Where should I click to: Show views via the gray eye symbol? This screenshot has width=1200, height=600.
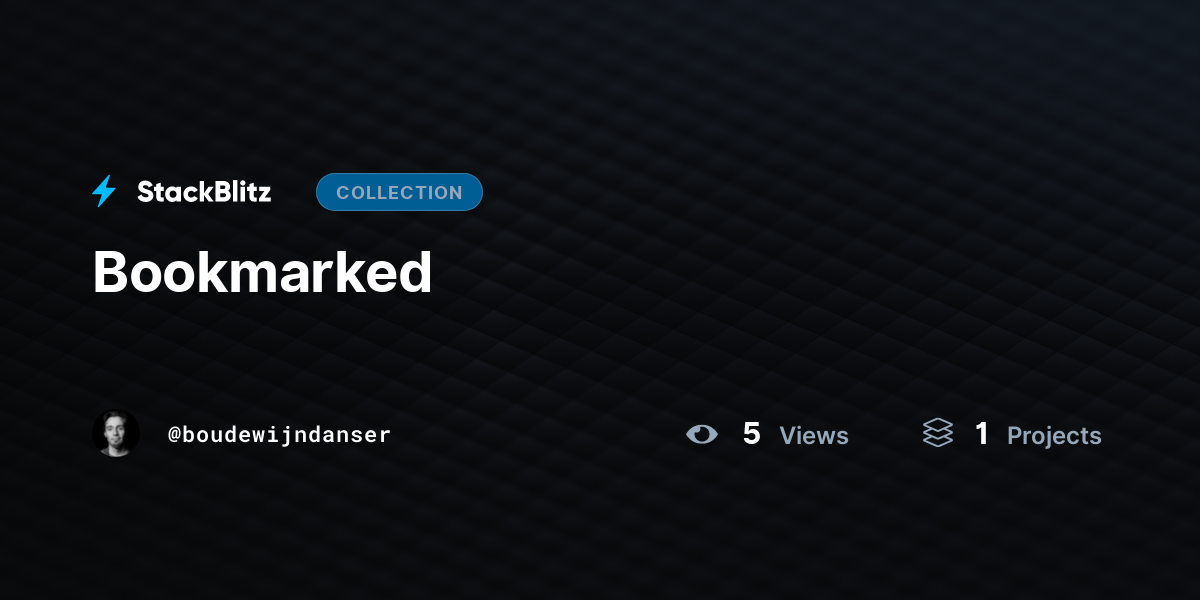click(702, 434)
